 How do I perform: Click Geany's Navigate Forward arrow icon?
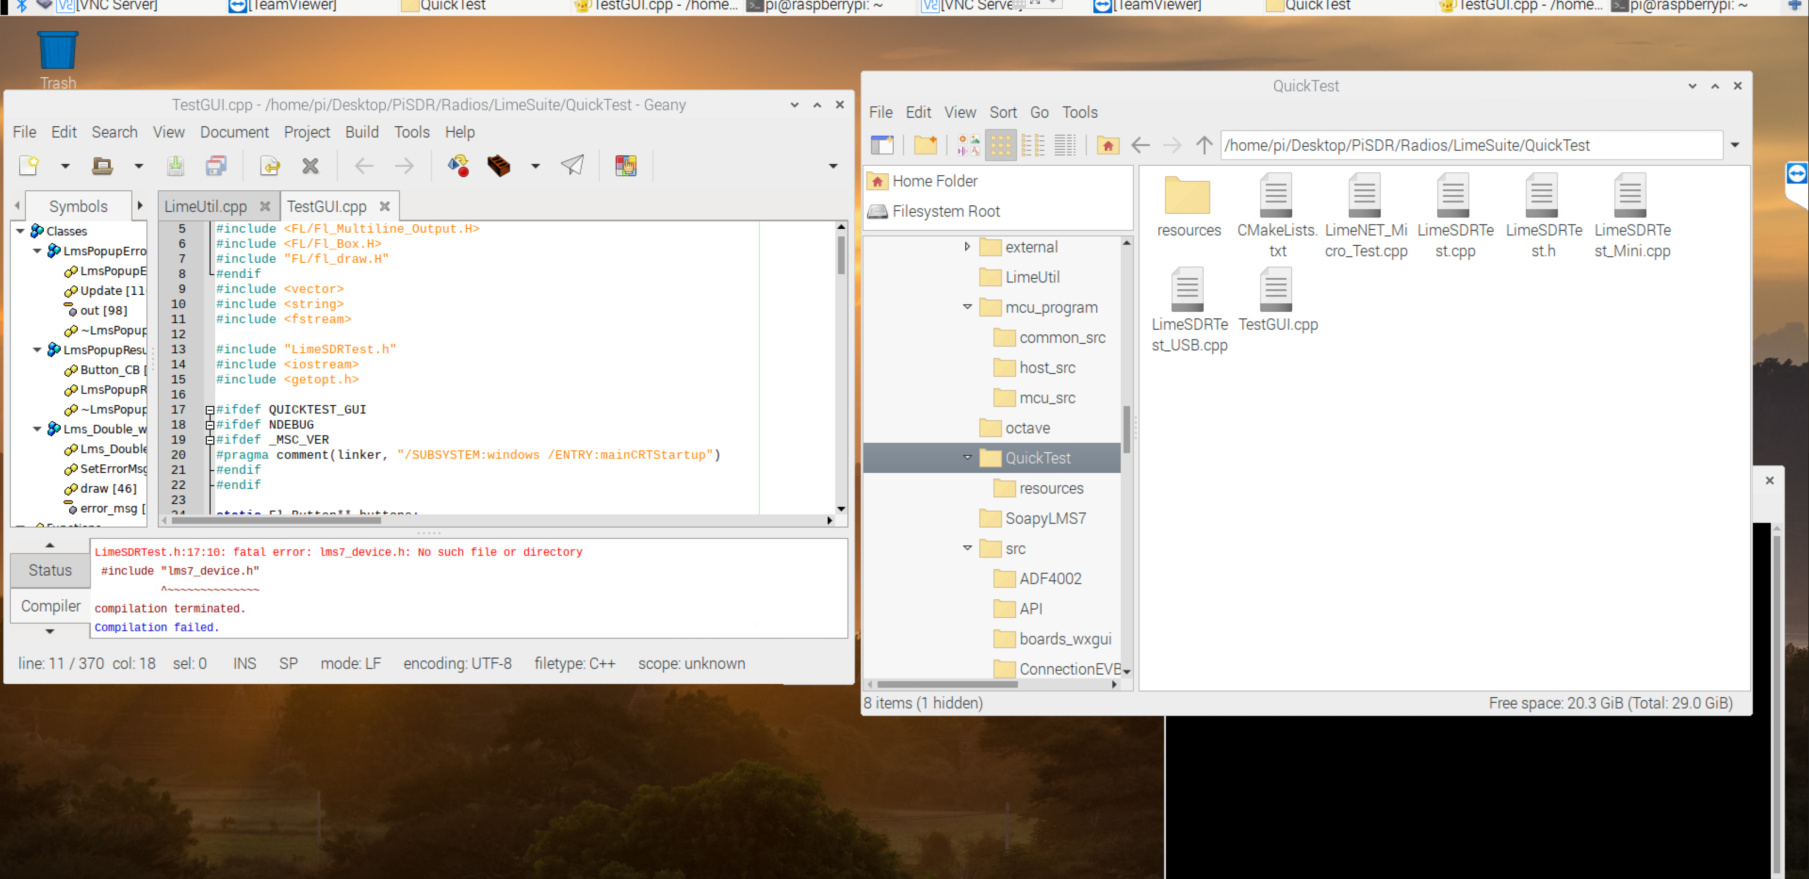404,166
